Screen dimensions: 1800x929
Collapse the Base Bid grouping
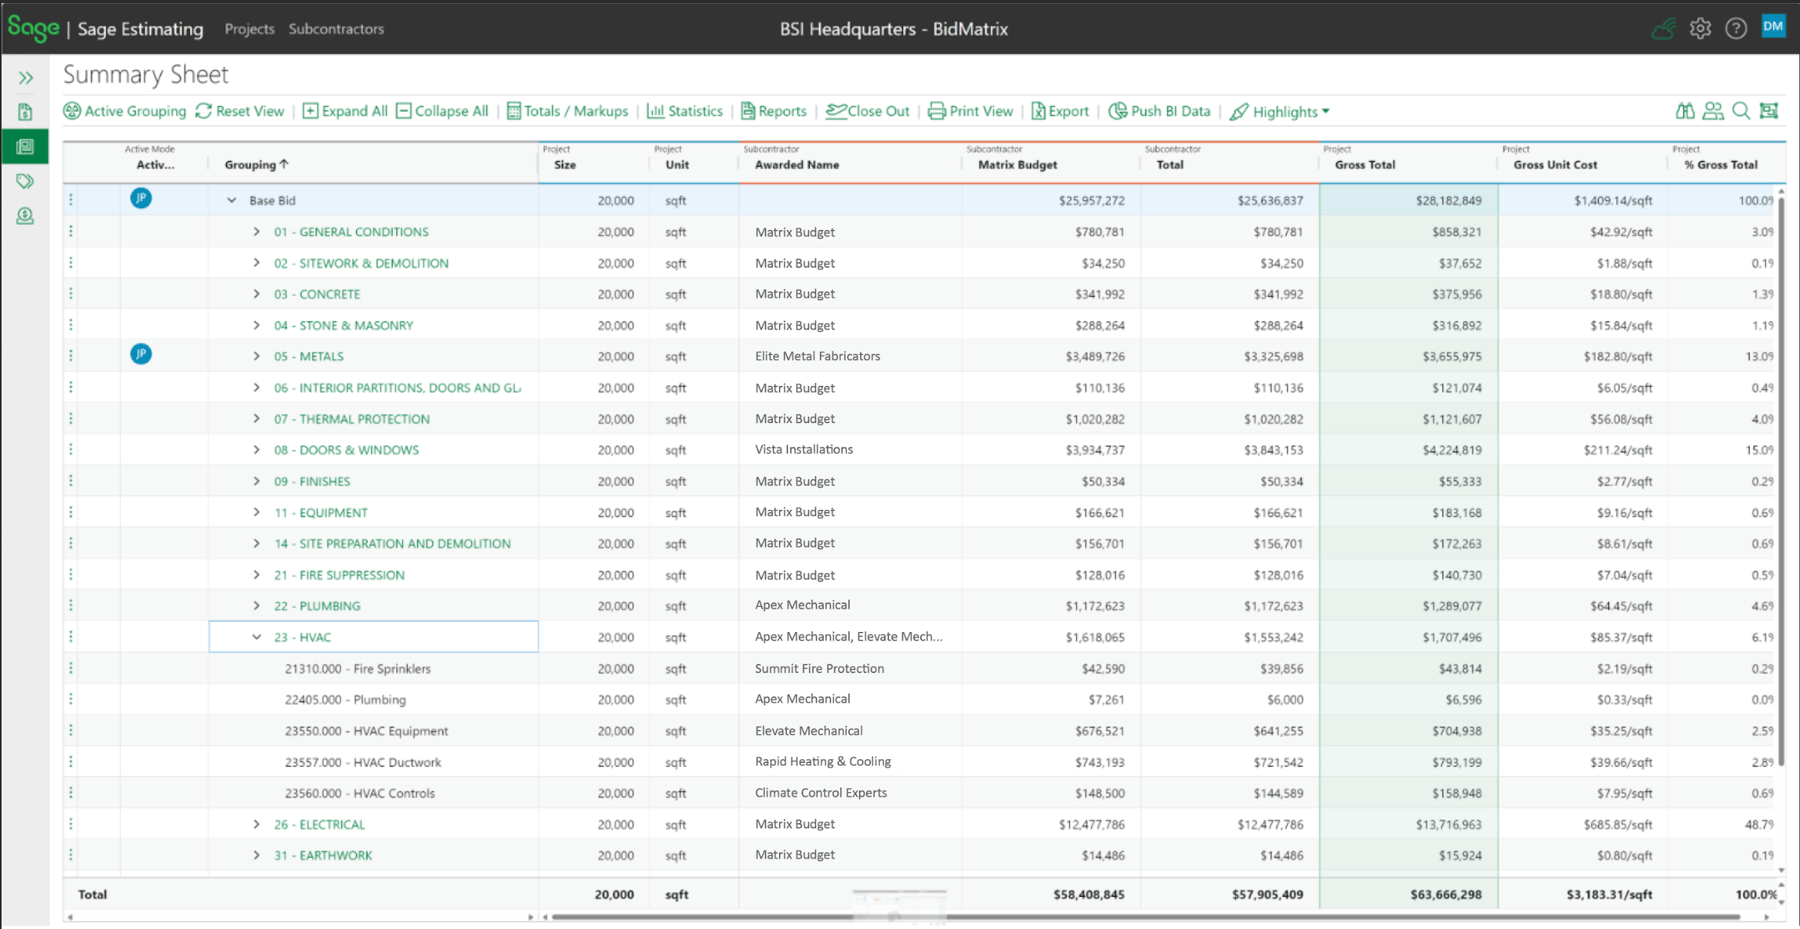coord(231,200)
